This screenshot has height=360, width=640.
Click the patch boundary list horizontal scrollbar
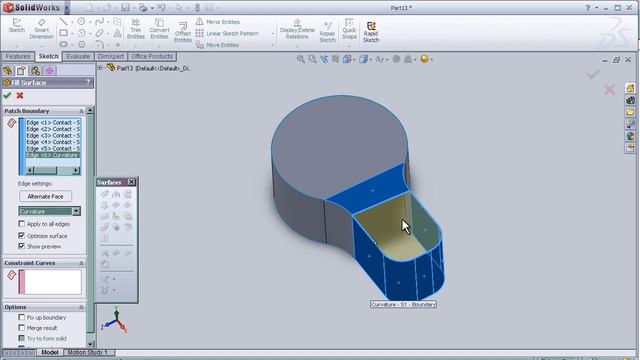53,170
